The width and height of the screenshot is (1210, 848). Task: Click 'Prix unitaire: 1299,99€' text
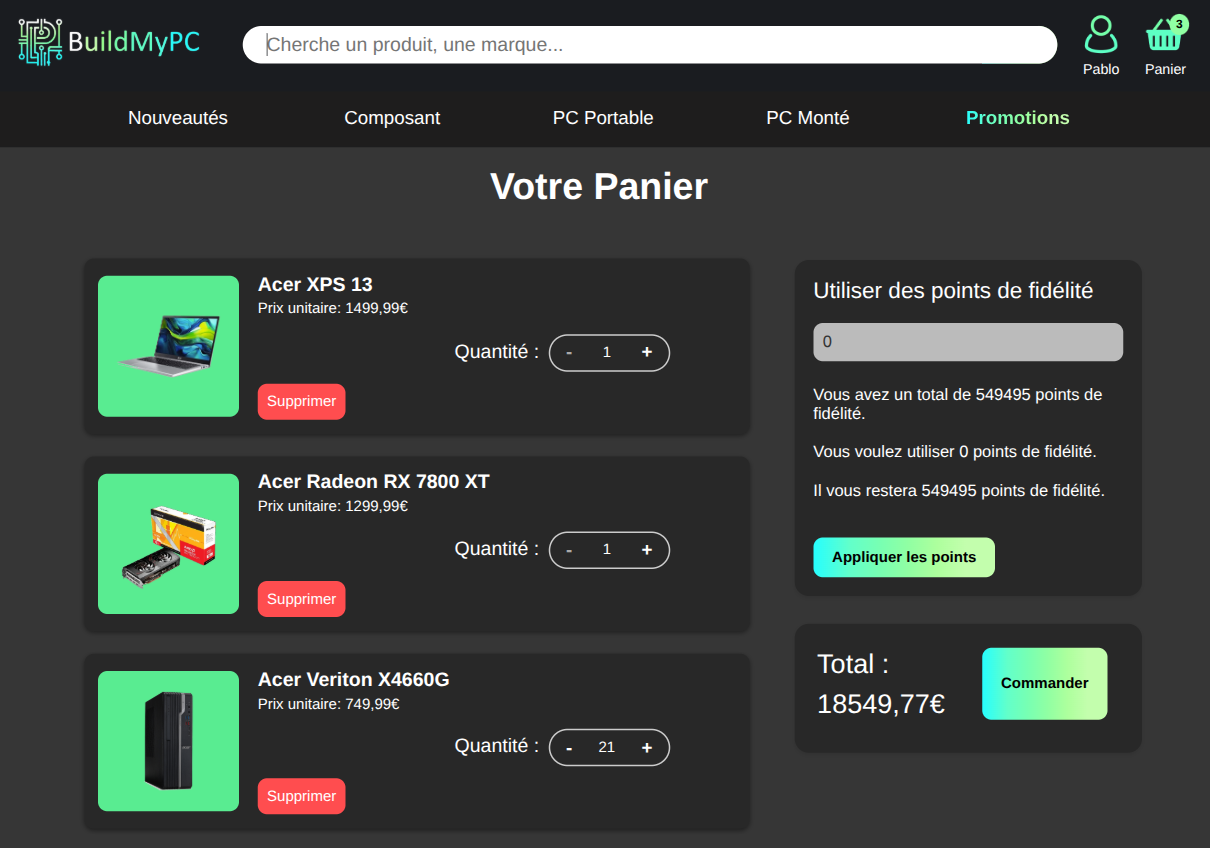[333, 506]
